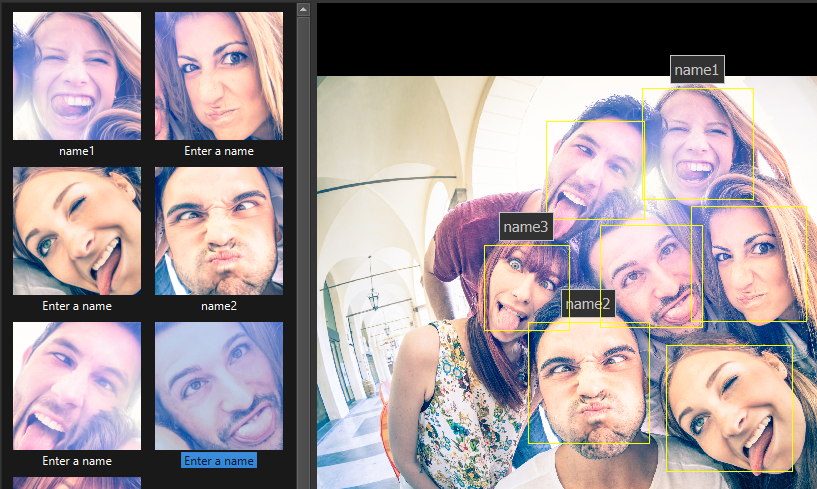Viewport: 817px width, 489px height.
Task: Click 'Enter a name' under tongue-out man thumbnail
Action: (77, 461)
